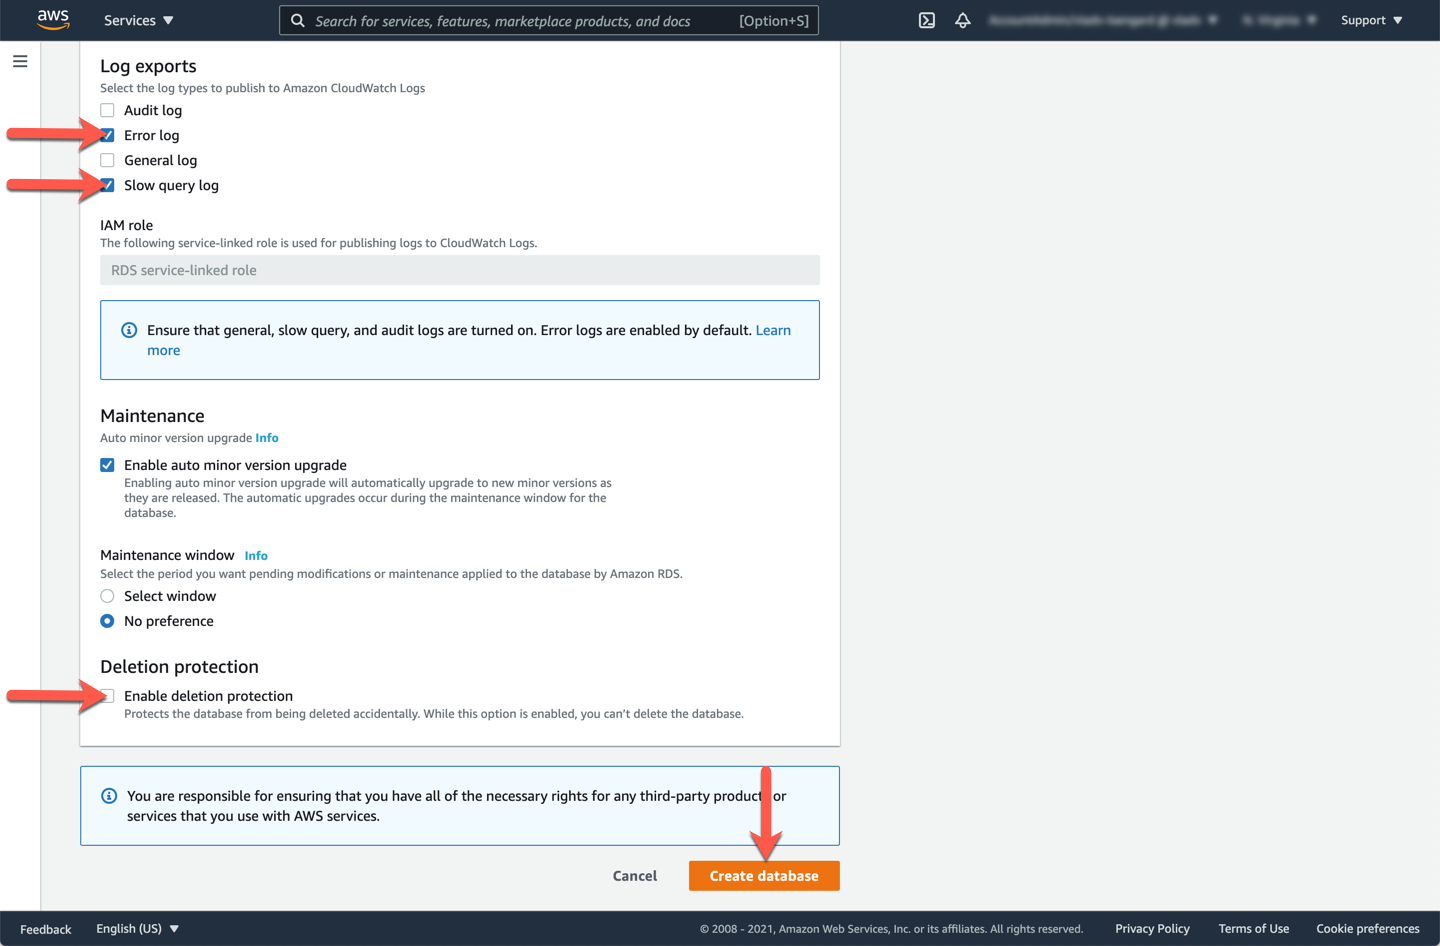Open the Support dropdown menu
This screenshot has height=946, width=1440.
pos(1371,20)
